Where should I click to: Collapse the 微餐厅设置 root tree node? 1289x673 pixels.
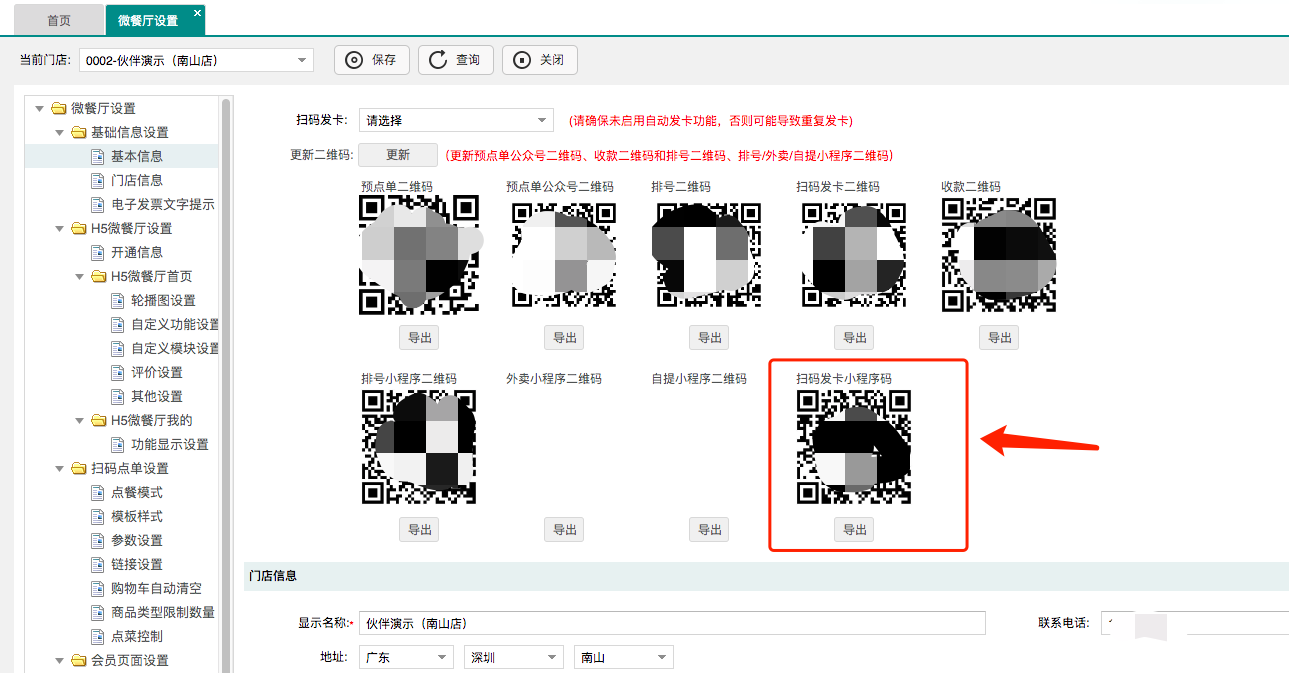coord(39,108)
